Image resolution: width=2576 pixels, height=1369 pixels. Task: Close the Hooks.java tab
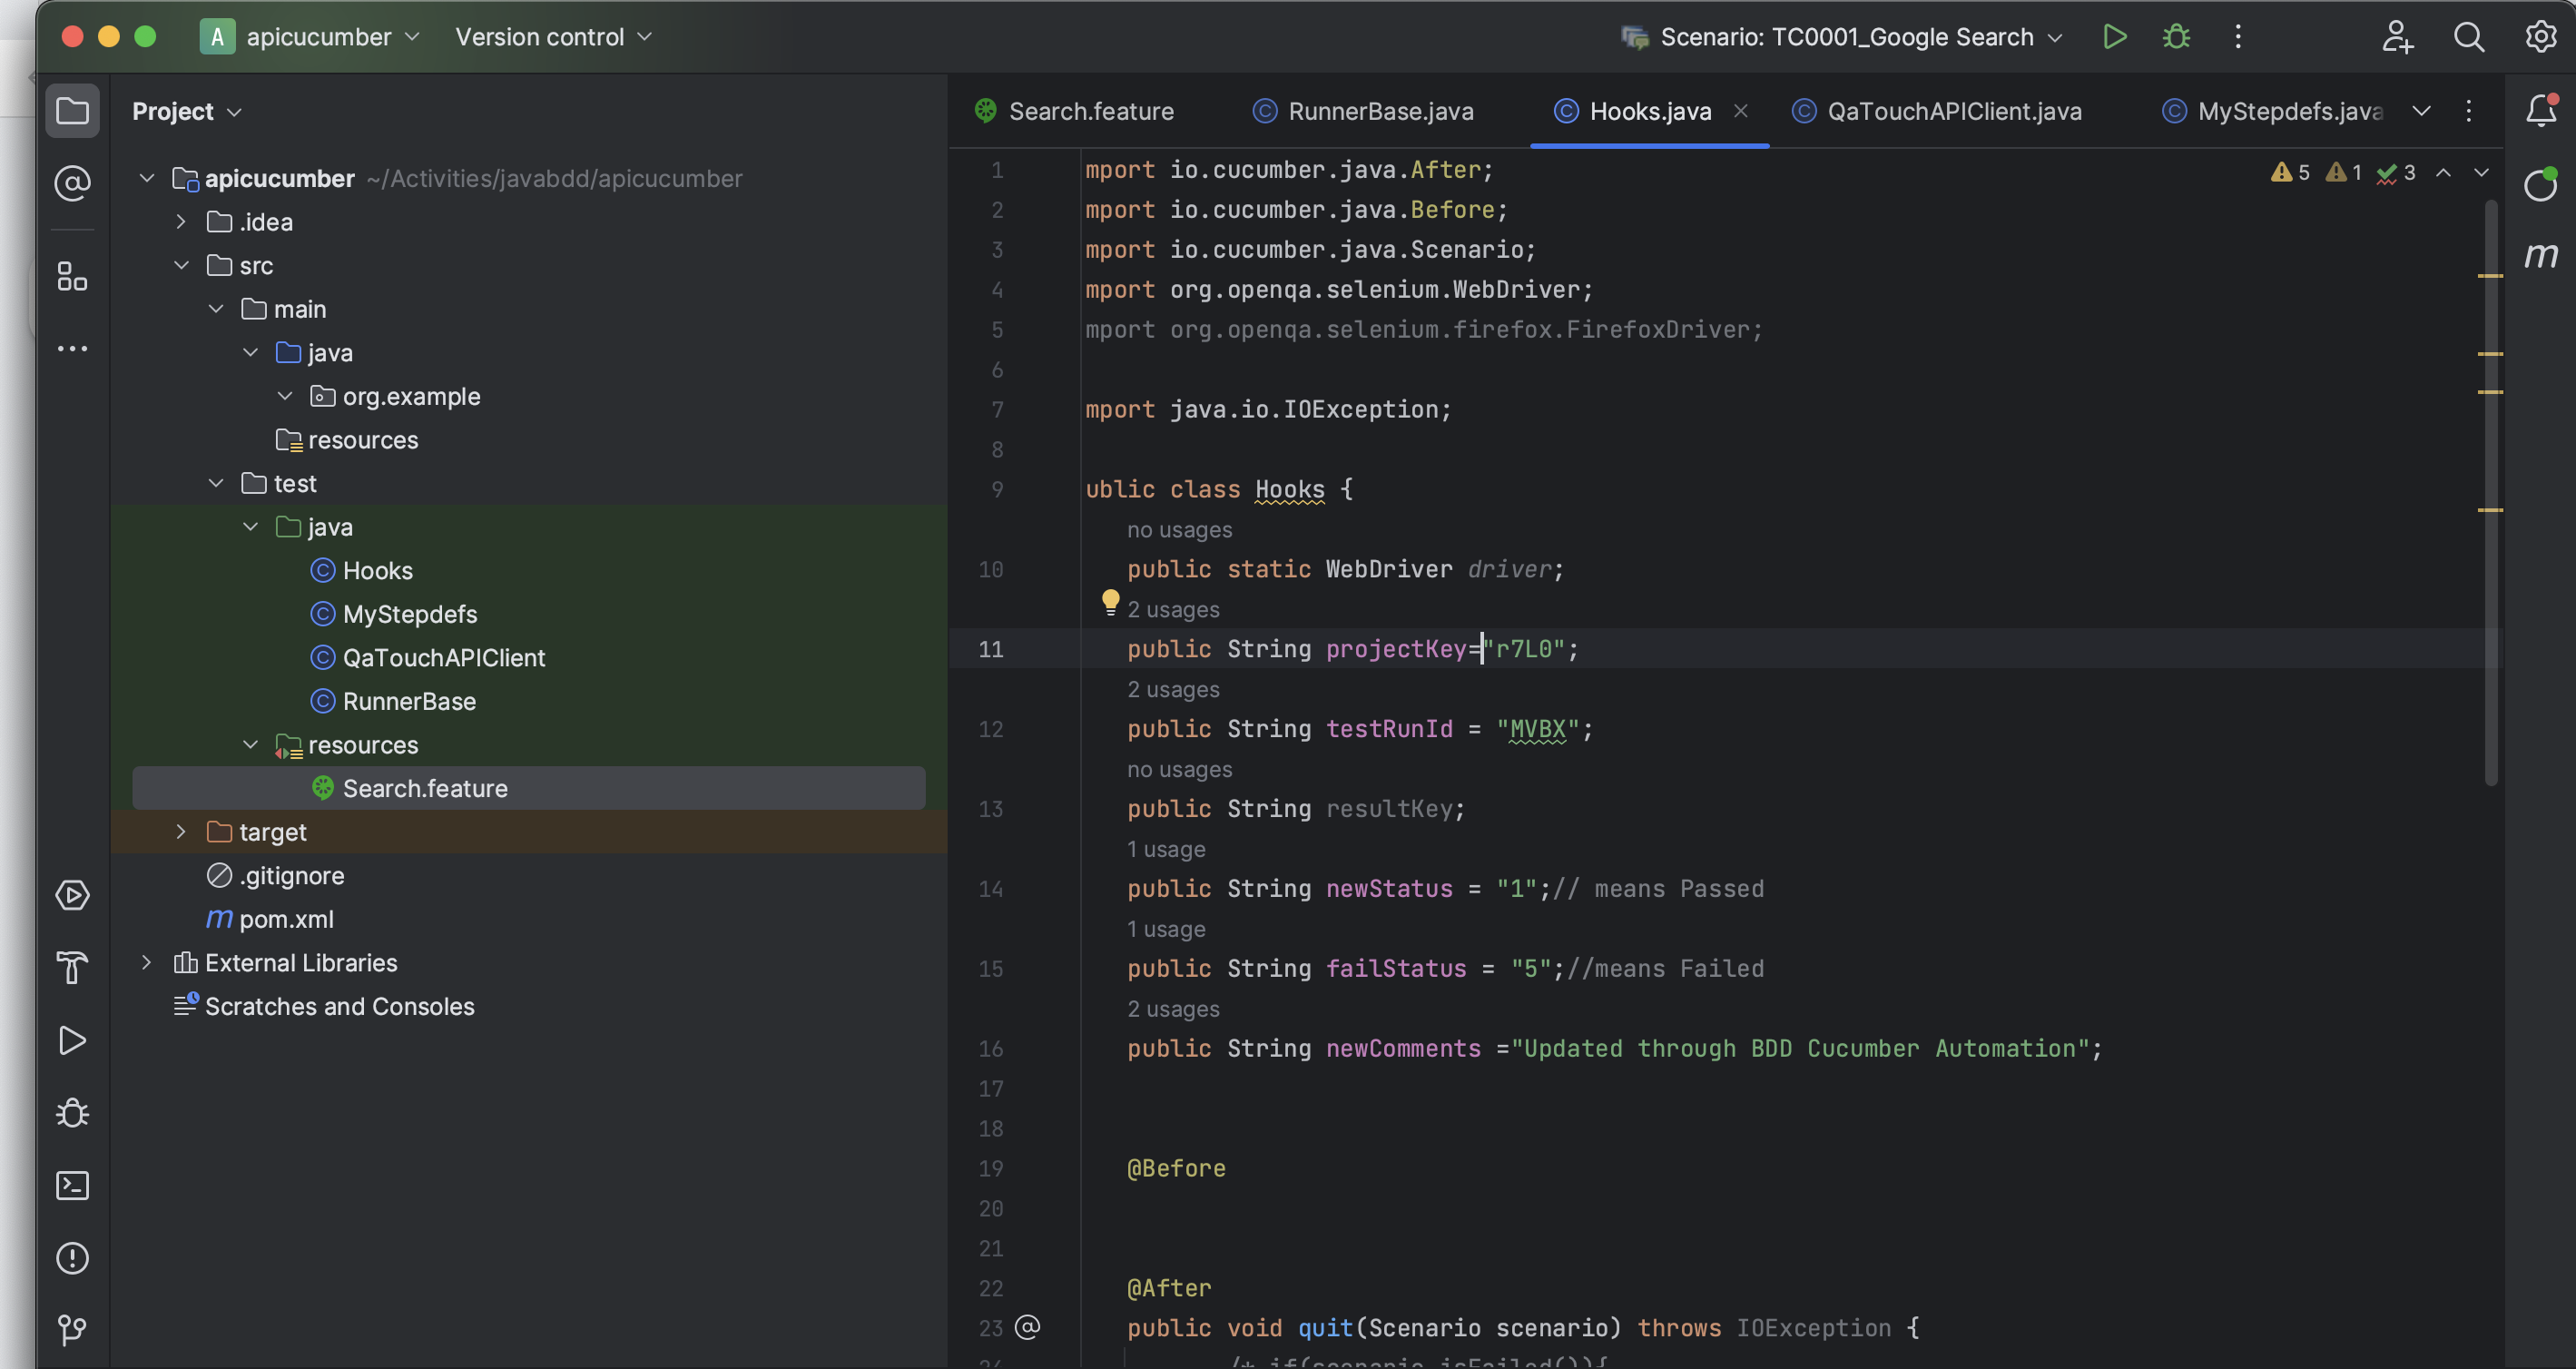pos(1741,111)
